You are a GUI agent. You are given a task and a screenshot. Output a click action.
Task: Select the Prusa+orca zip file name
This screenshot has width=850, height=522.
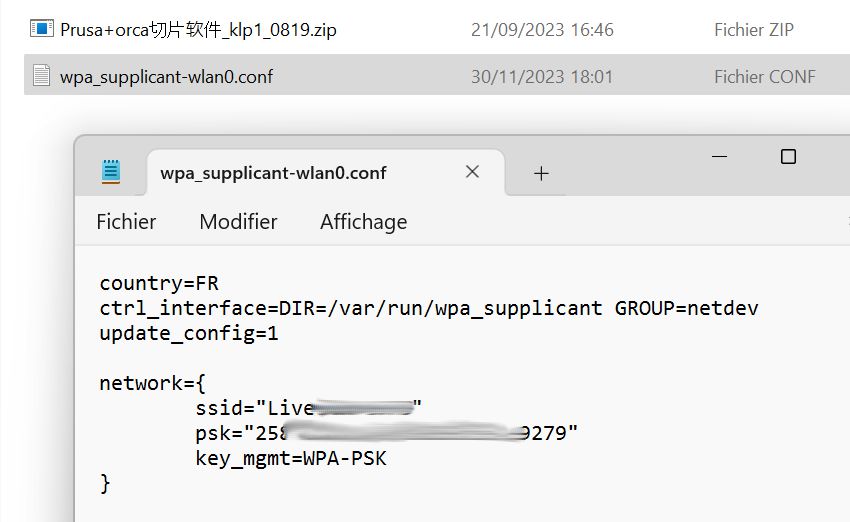click(x=198, y=30)
